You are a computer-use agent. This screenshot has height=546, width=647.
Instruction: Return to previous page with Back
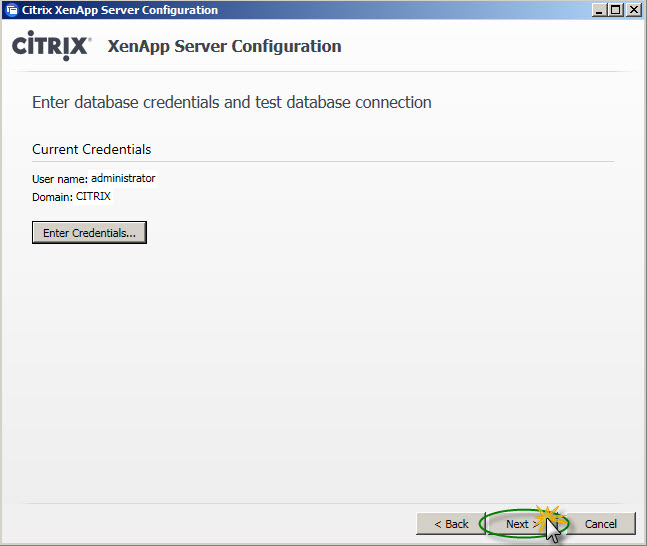click(451, 524)
